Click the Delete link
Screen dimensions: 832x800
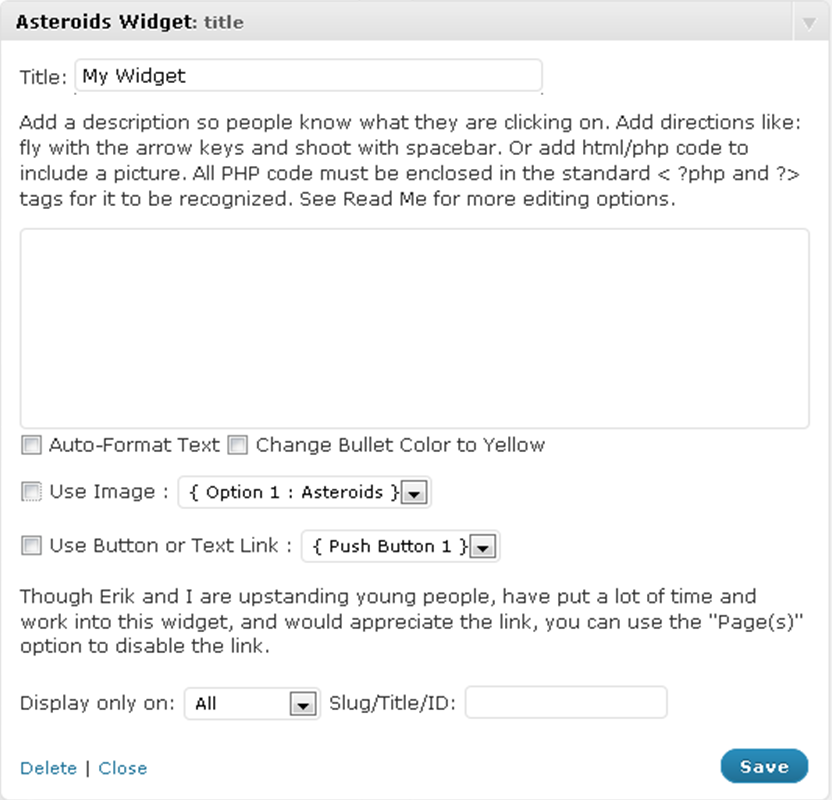pyautogui.click(x=48, y=768)
